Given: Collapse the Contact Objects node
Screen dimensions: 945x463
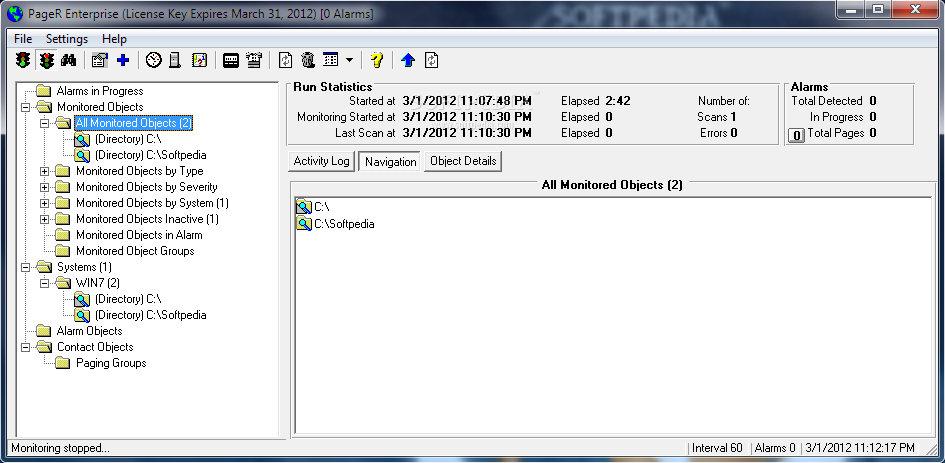Looking at the screenshot, I should [x=25, y=347].
